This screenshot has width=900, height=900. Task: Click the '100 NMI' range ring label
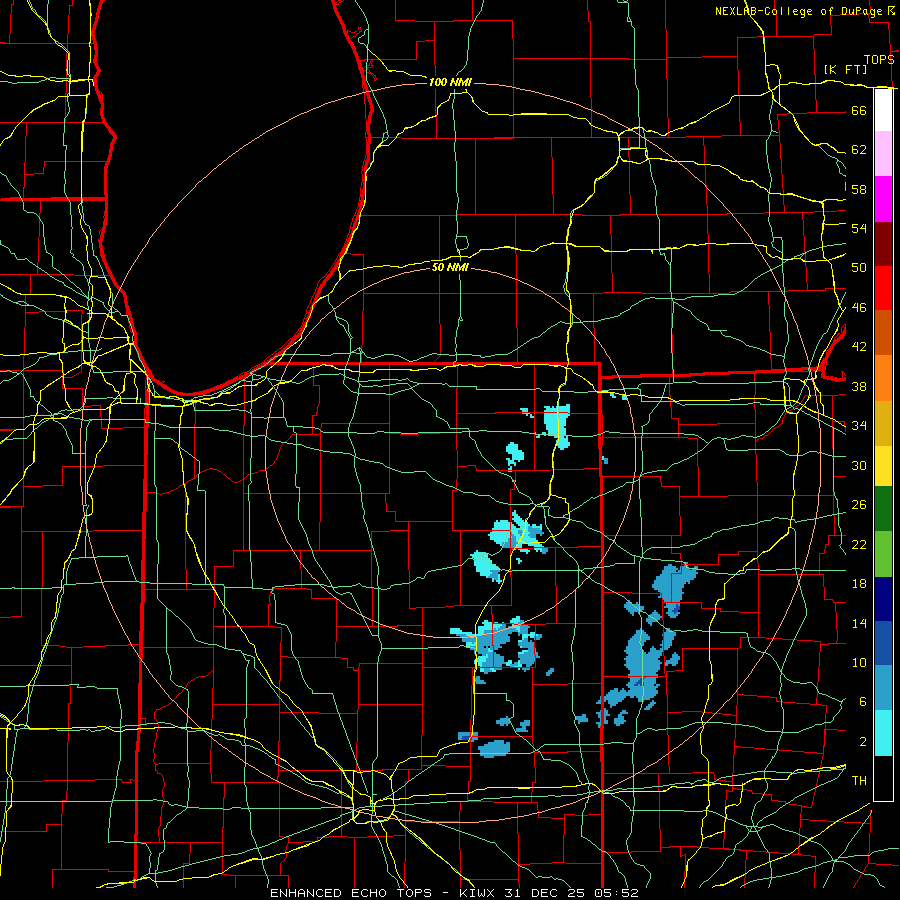tap(450, 83)
